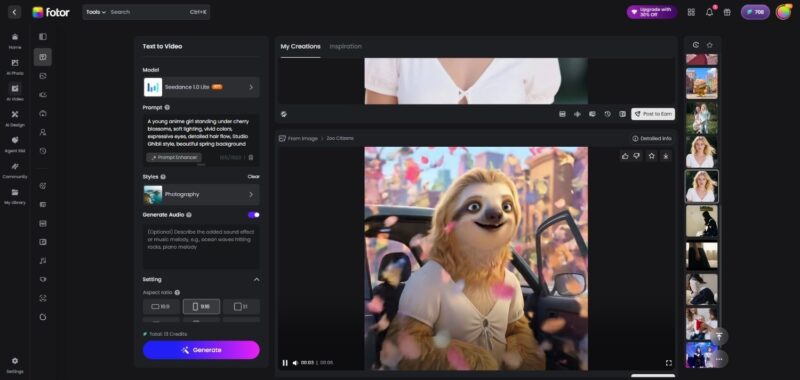Open the Seedance 1.0 Lite model selector

coord(201,87)
